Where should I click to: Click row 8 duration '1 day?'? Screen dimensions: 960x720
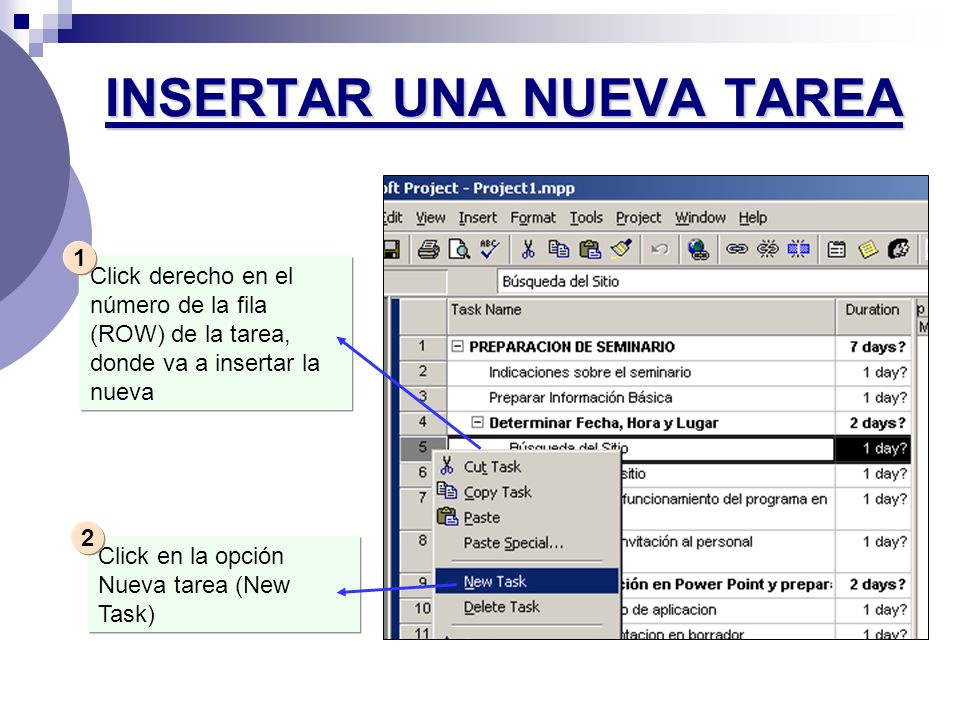click(x=873, y=550)
